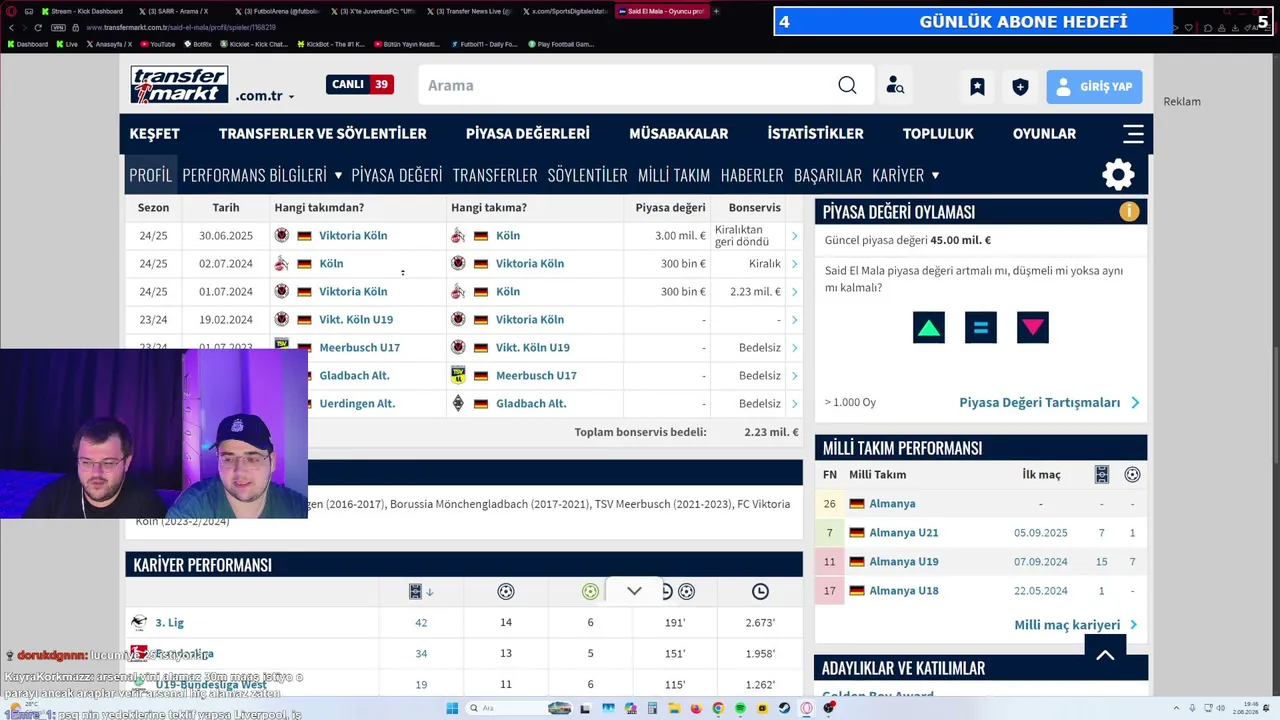Switch to the BAŞARILAR tab
The image size is (1280, 720).
827,175
